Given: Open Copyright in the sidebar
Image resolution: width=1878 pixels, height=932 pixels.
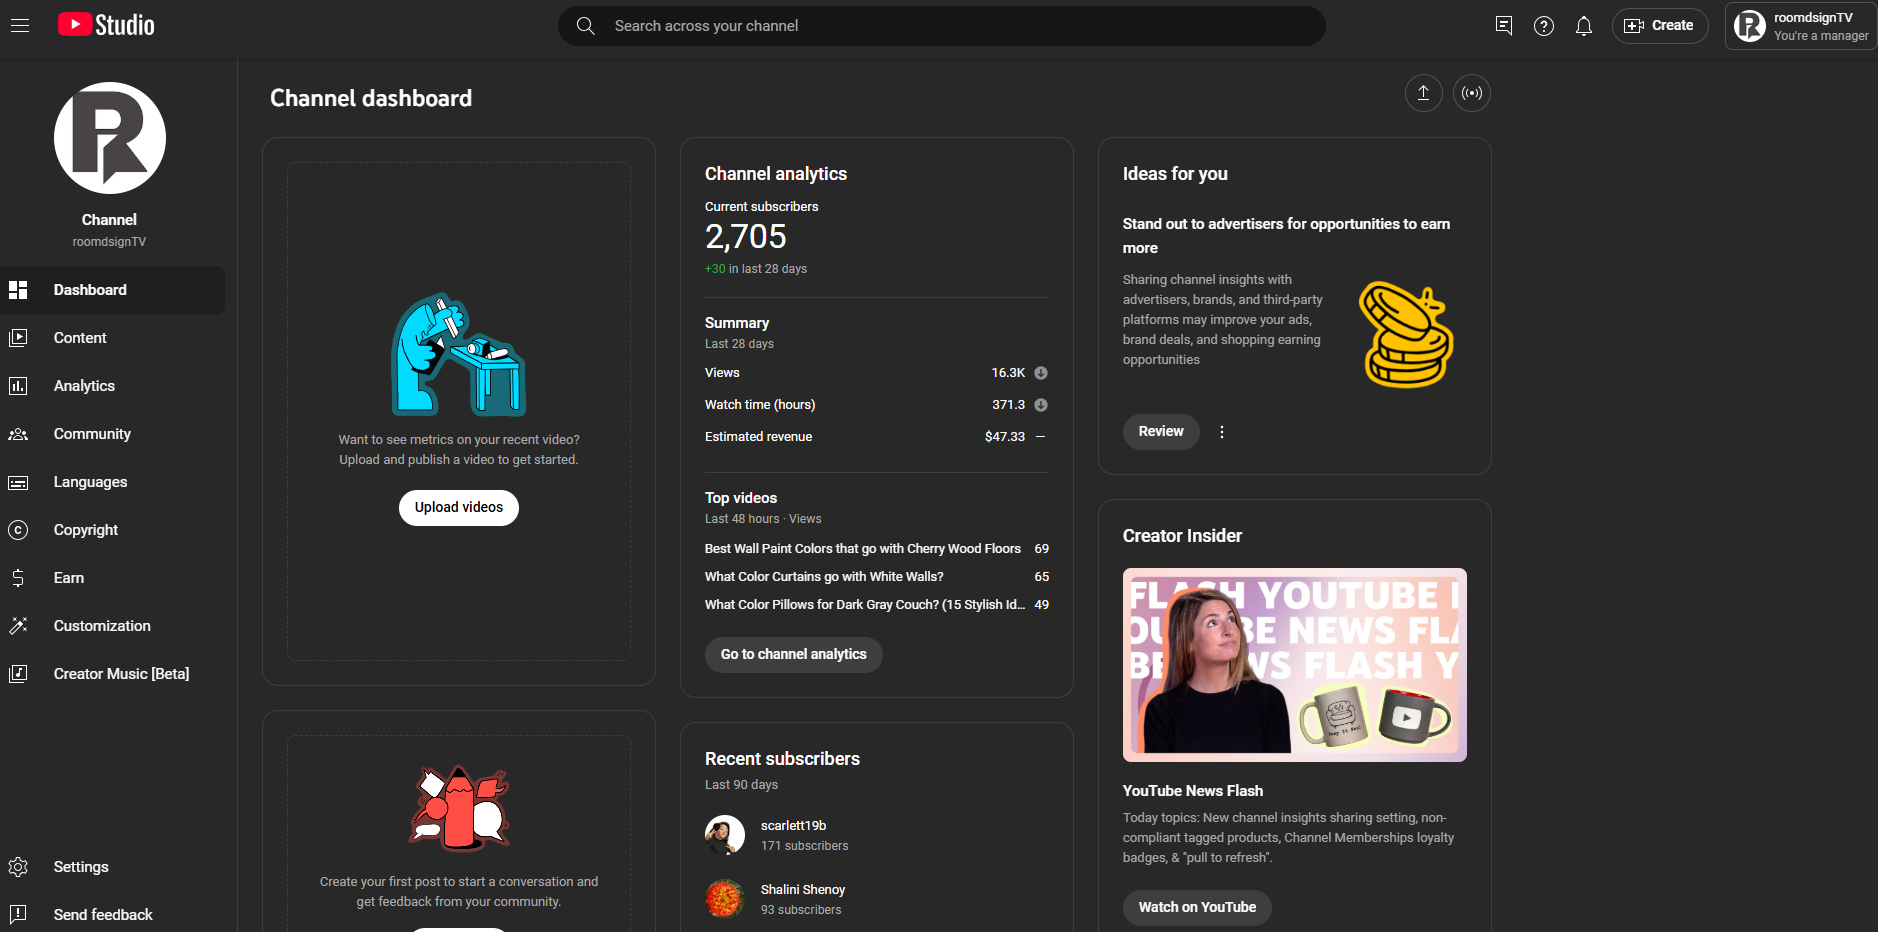Looking at the screenshot, I should tap(112, 530).
